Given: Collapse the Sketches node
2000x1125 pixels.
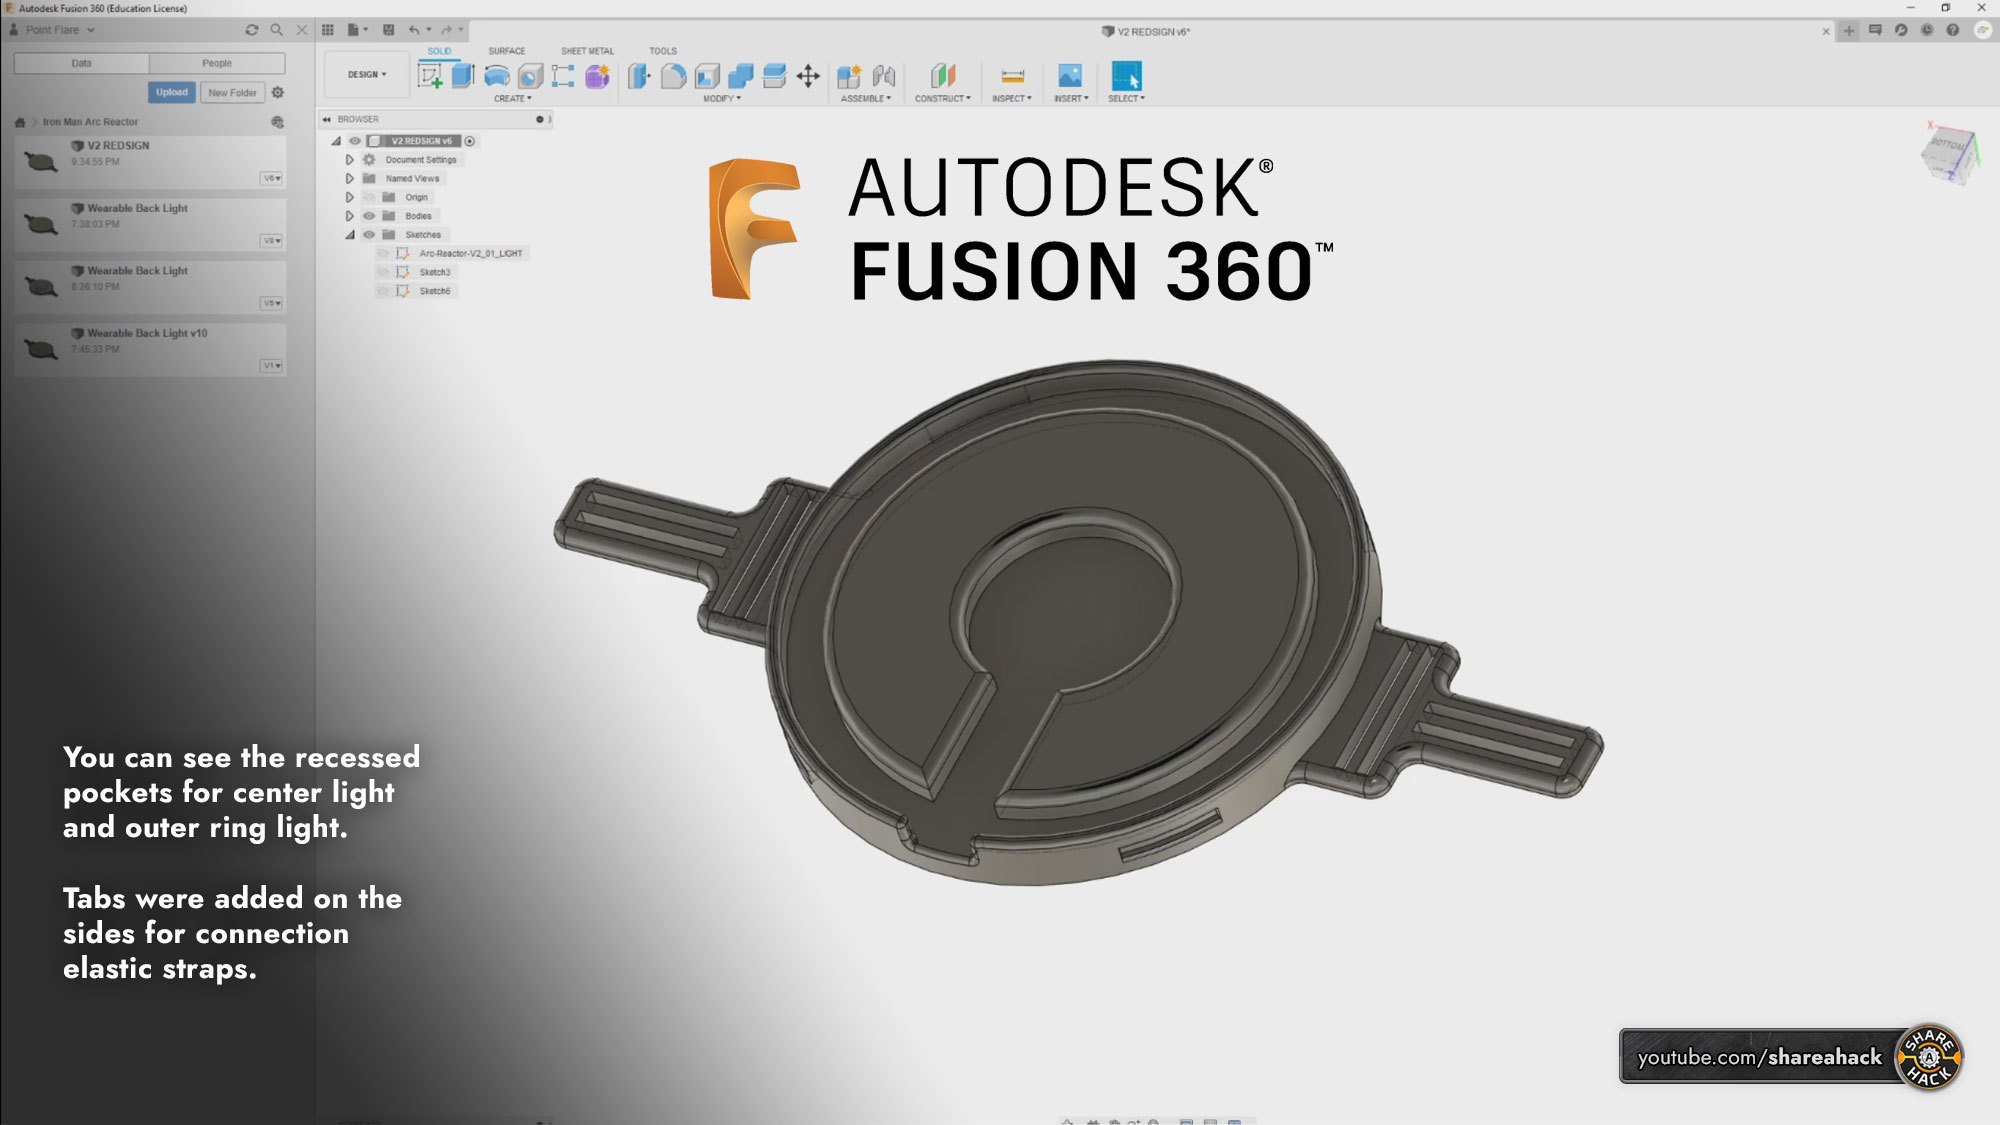Looking at the screenshot, I should point(350,235).
